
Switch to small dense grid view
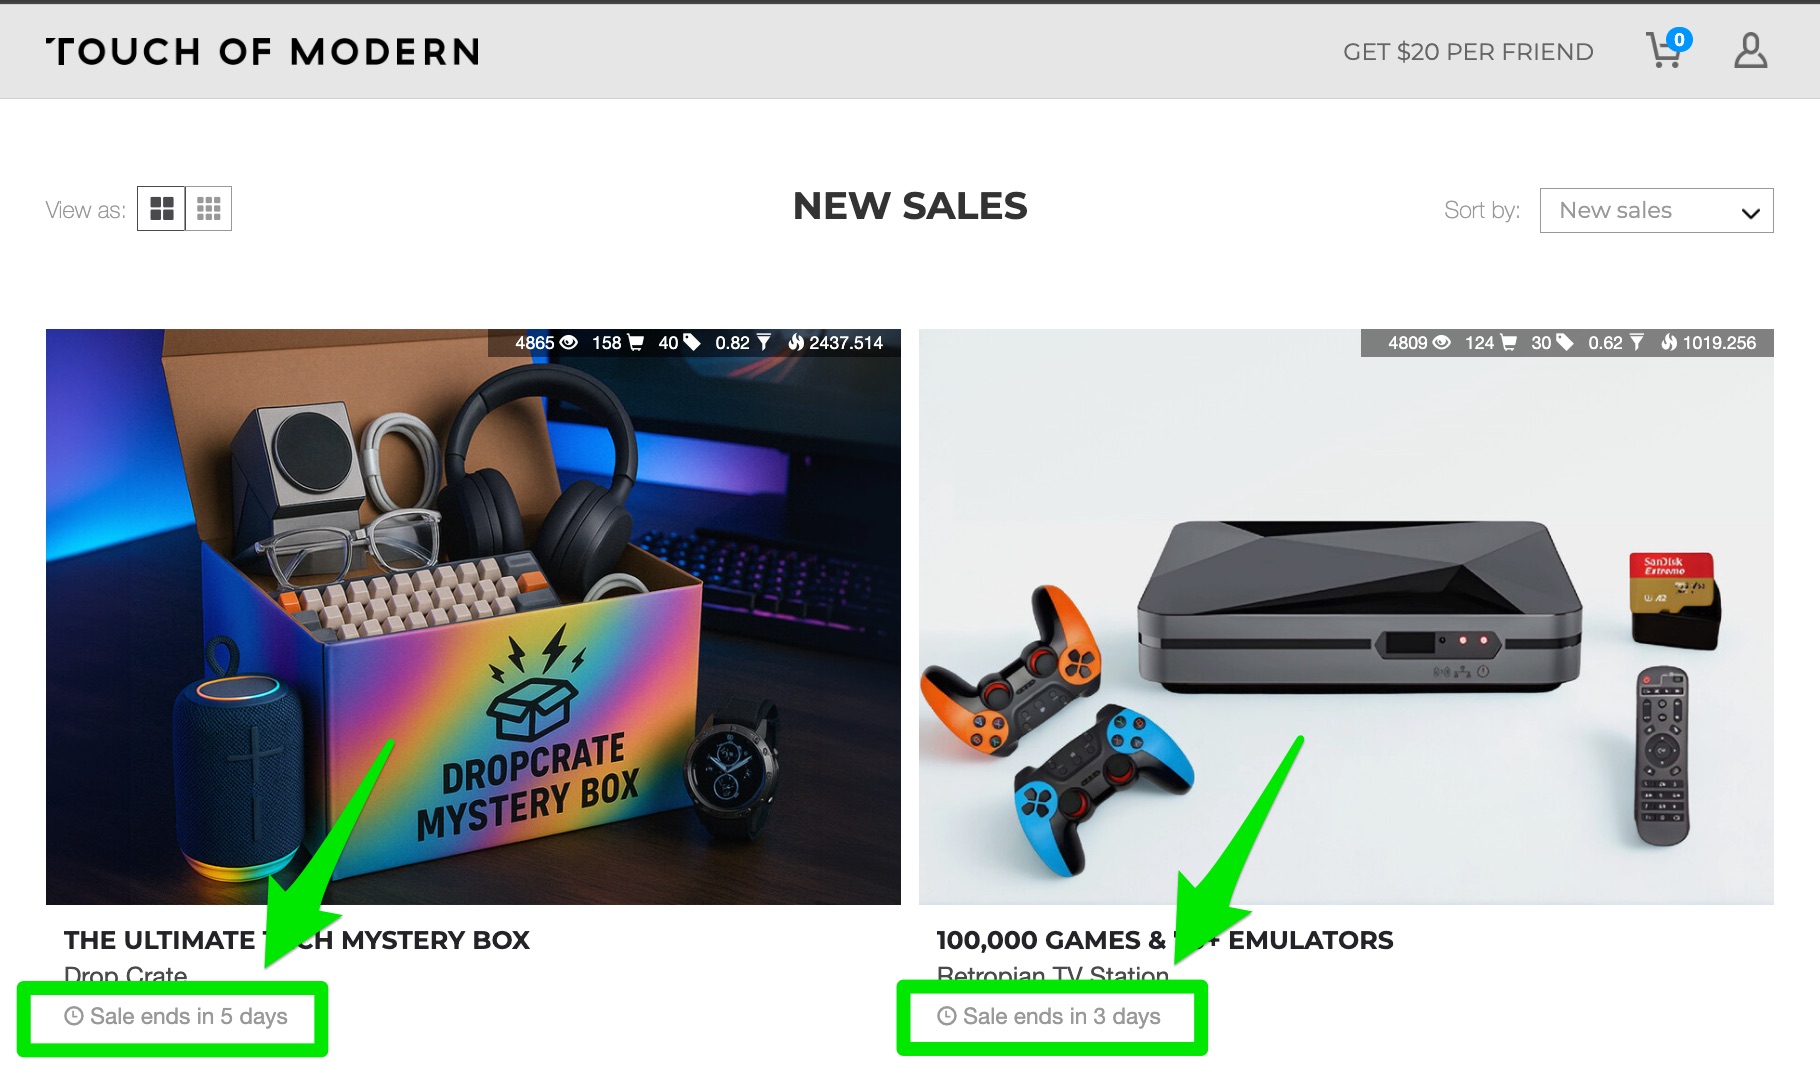(x=209, y=208)
